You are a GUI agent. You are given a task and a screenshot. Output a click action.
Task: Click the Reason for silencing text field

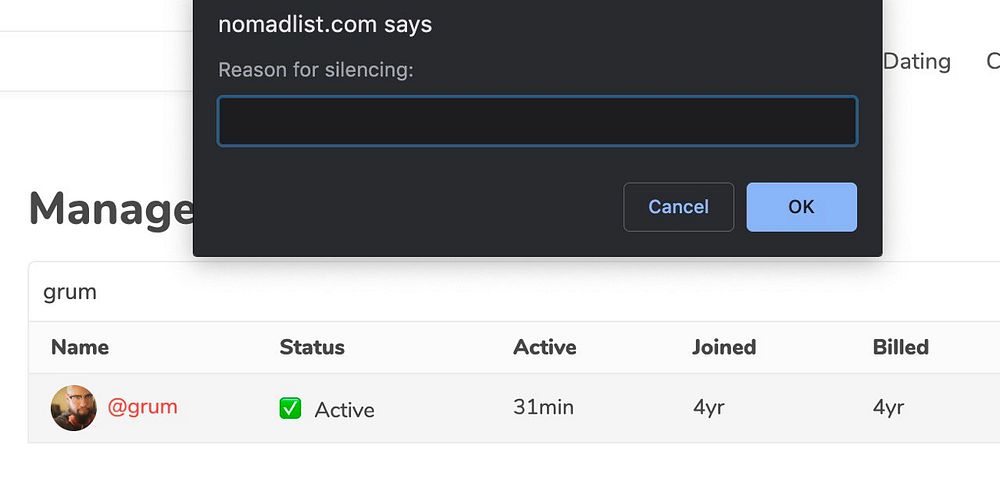(x=537, y=121)
